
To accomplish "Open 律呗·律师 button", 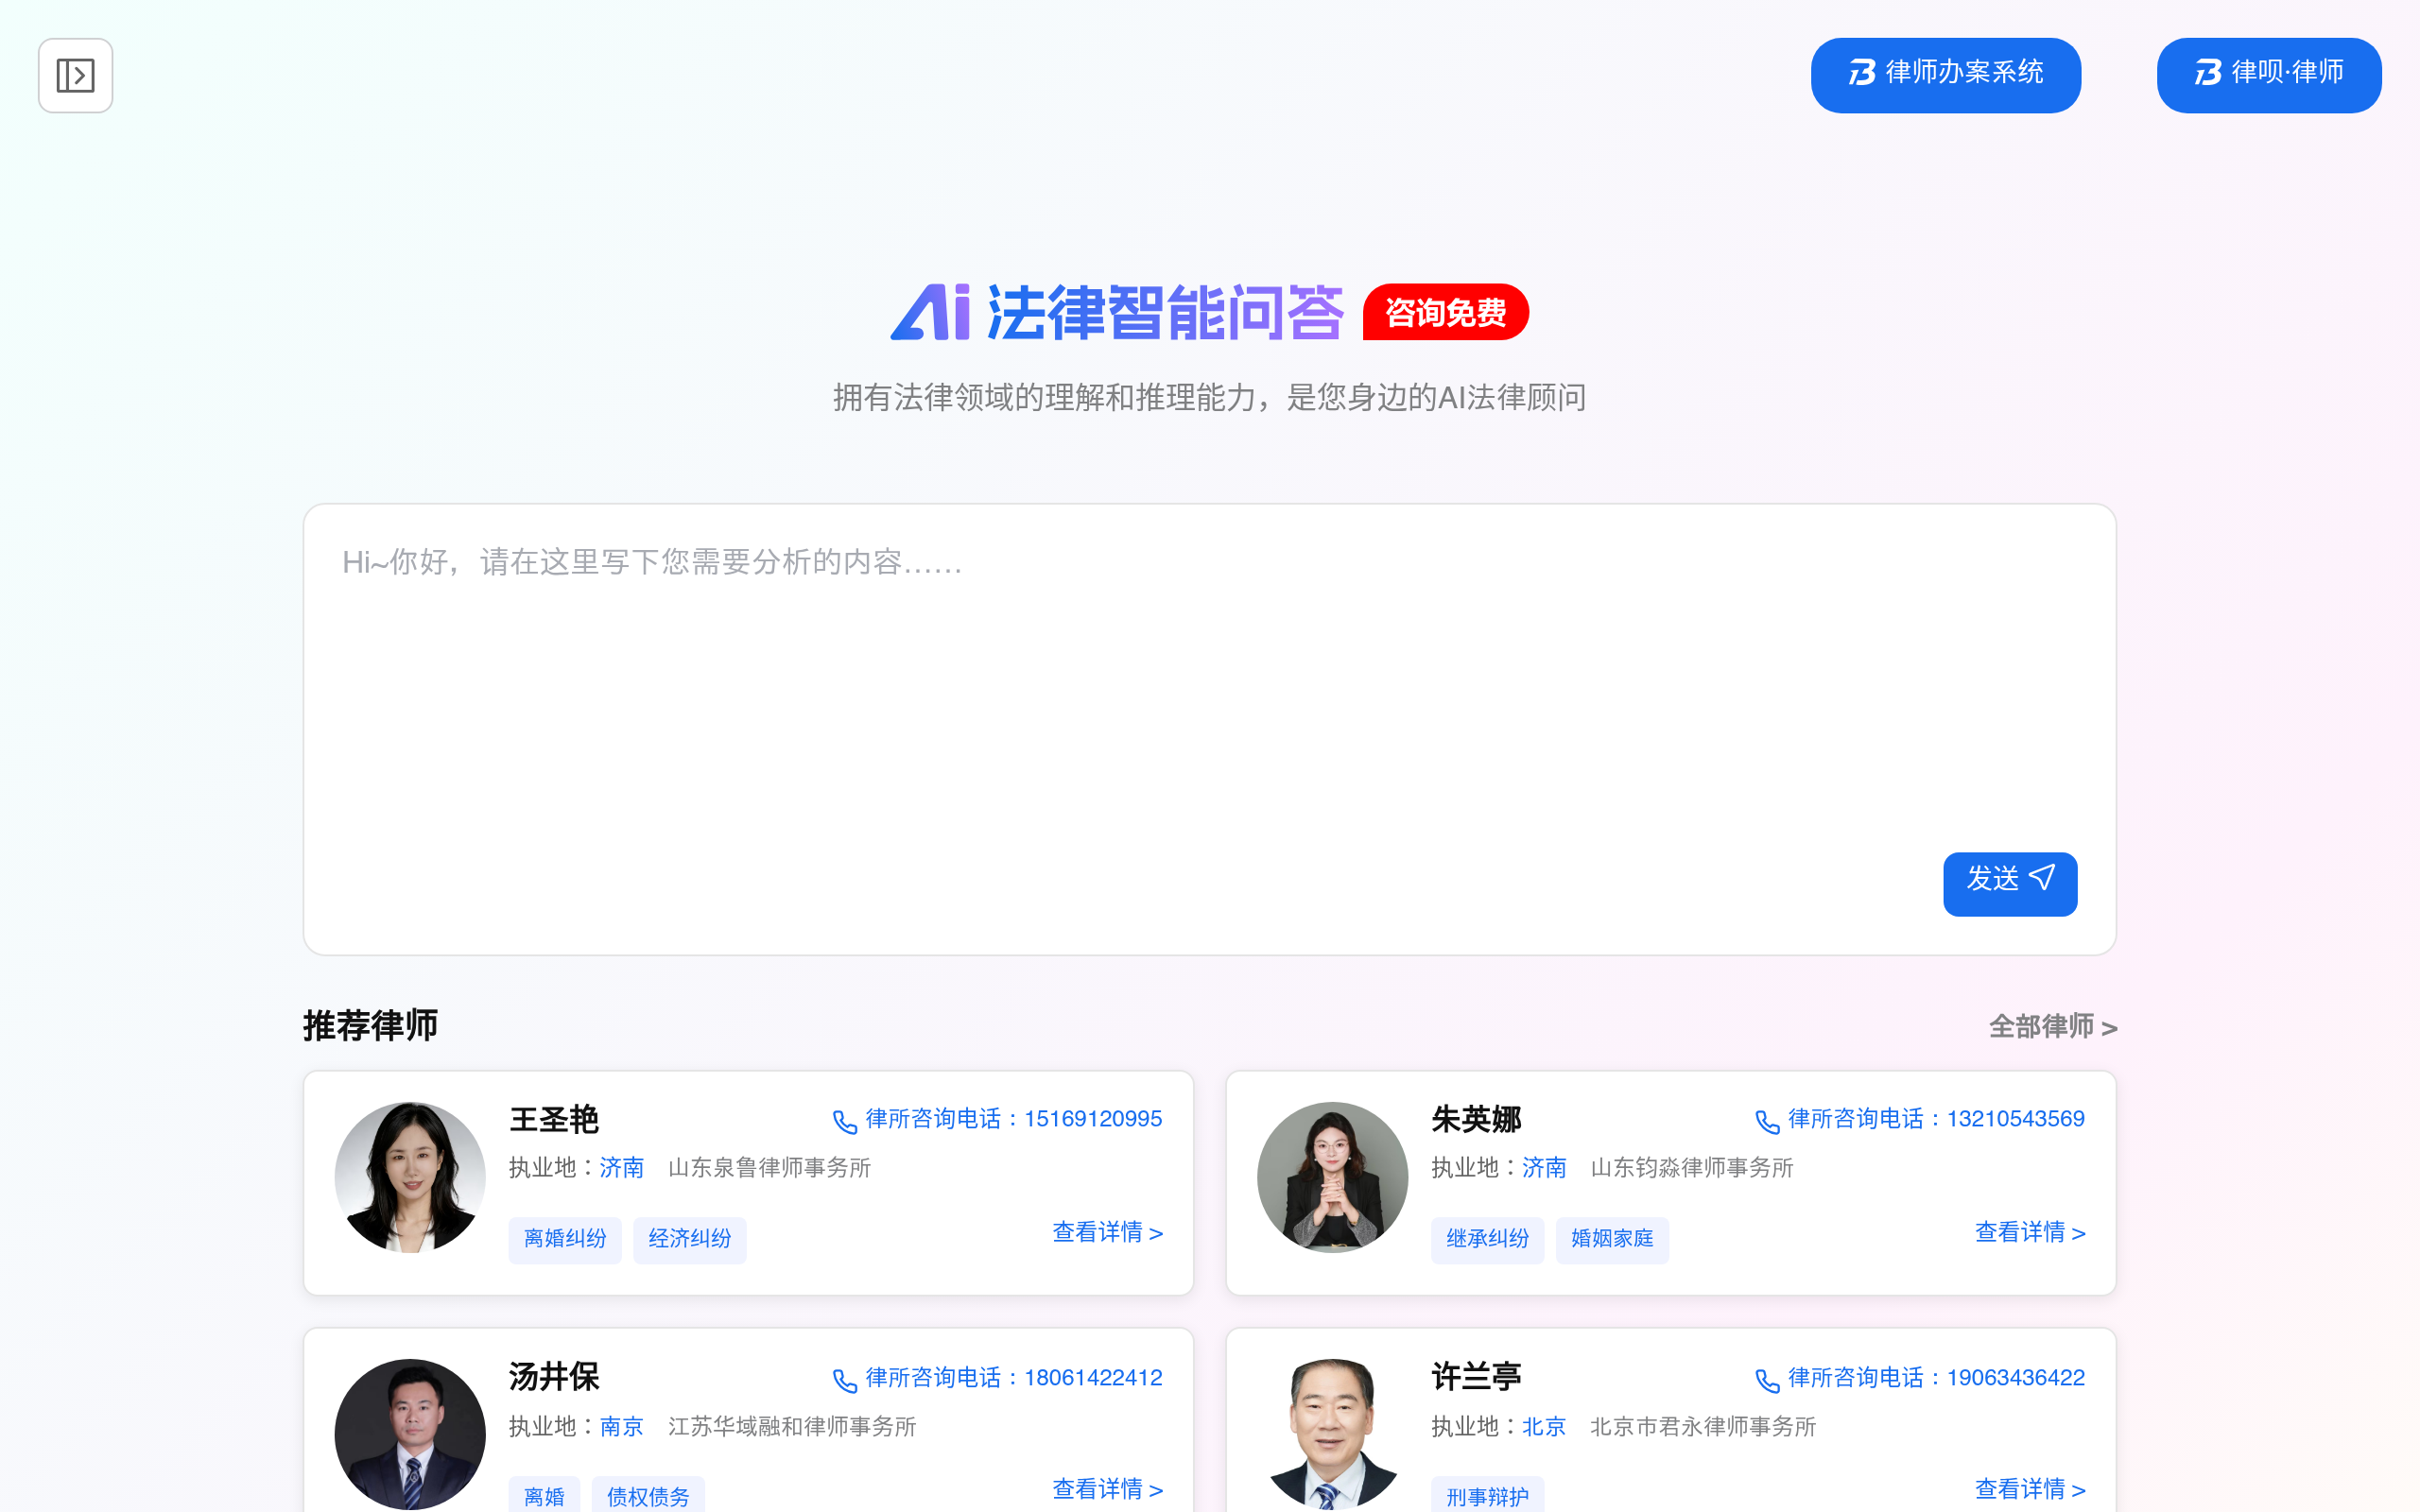I will (2269, 75).
